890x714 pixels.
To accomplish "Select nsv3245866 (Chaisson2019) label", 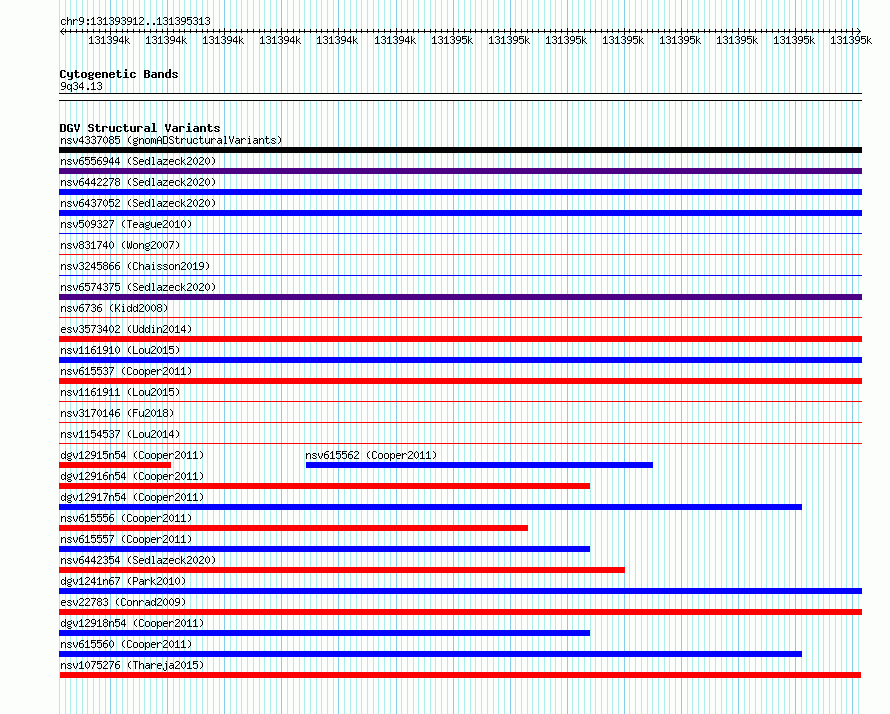I will pyautogui.click(x=135, y=266).
